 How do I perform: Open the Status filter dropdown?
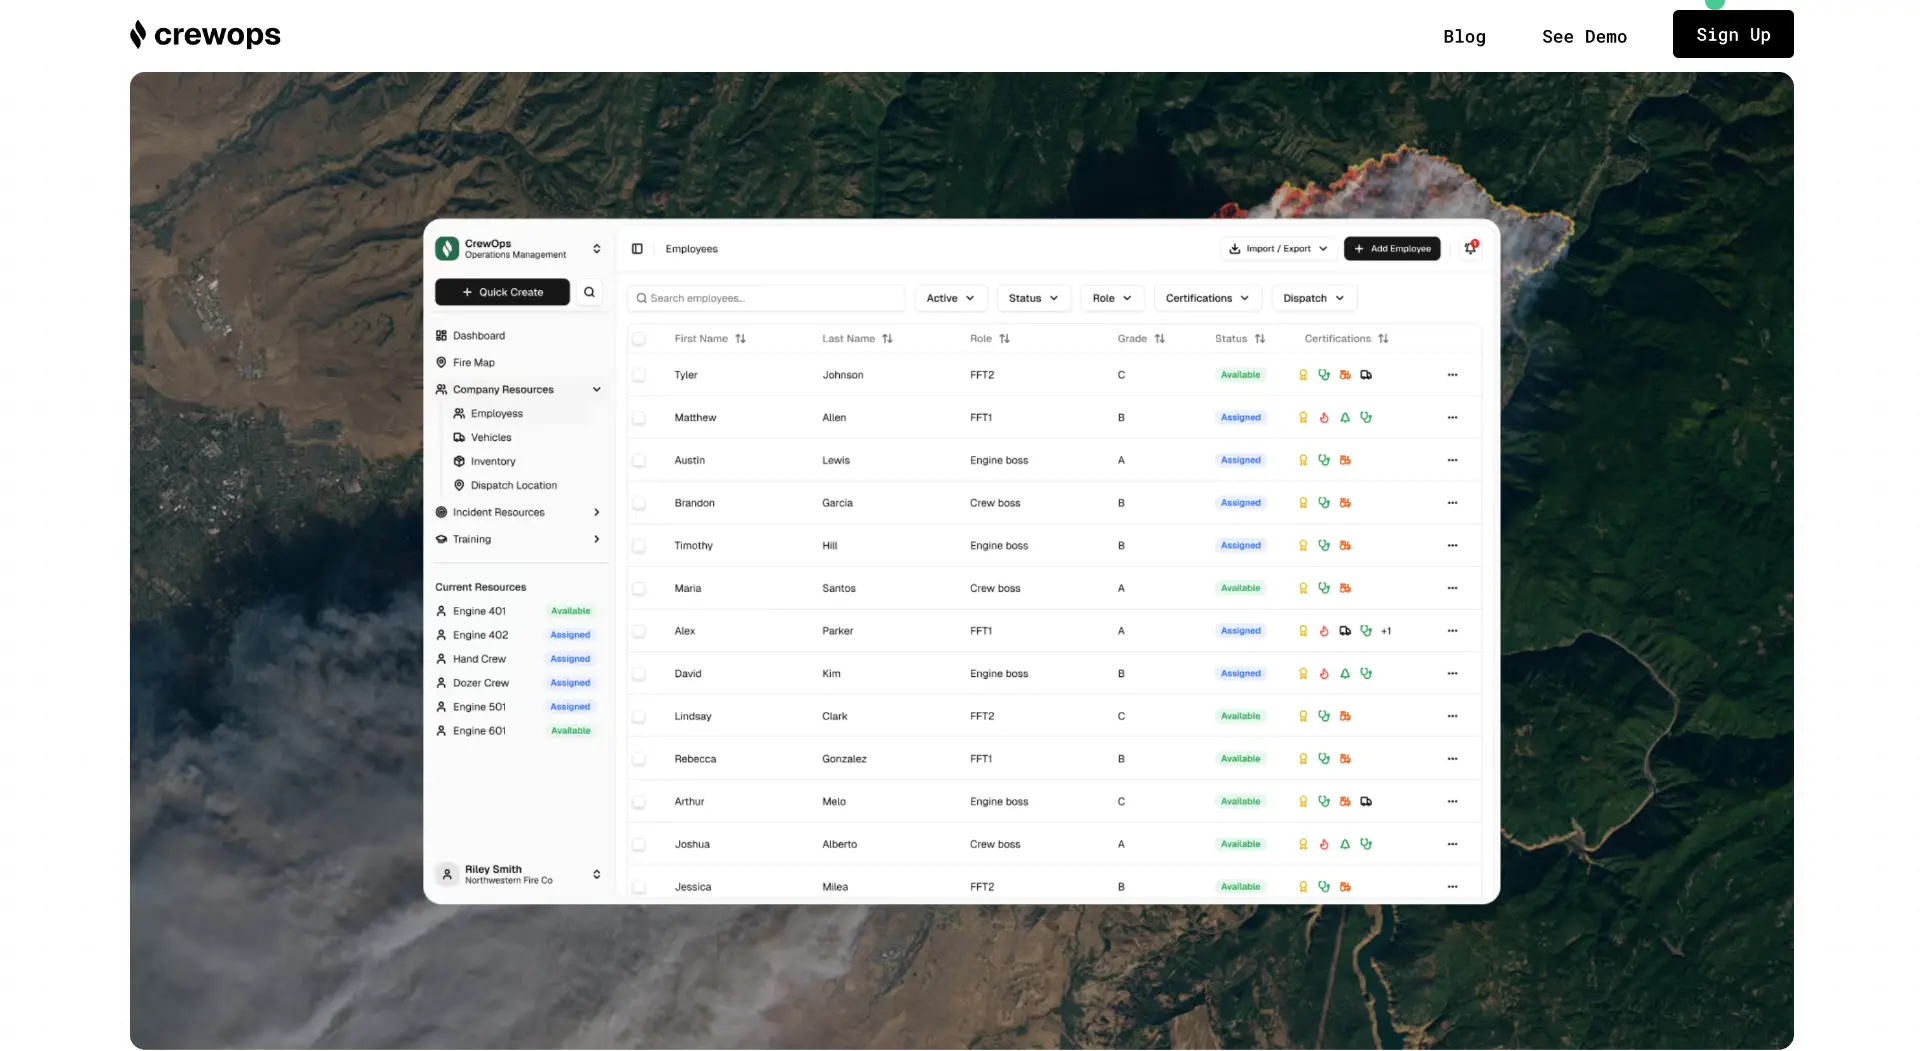click(x=1033, y=298)
